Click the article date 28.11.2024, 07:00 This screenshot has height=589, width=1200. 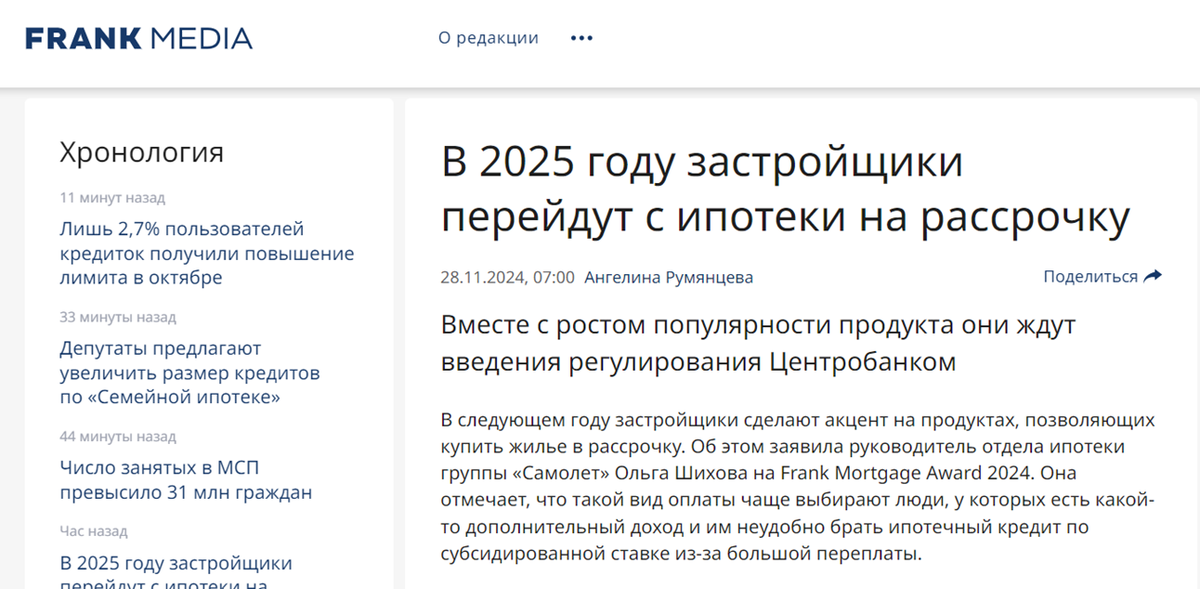pos(508,277)
